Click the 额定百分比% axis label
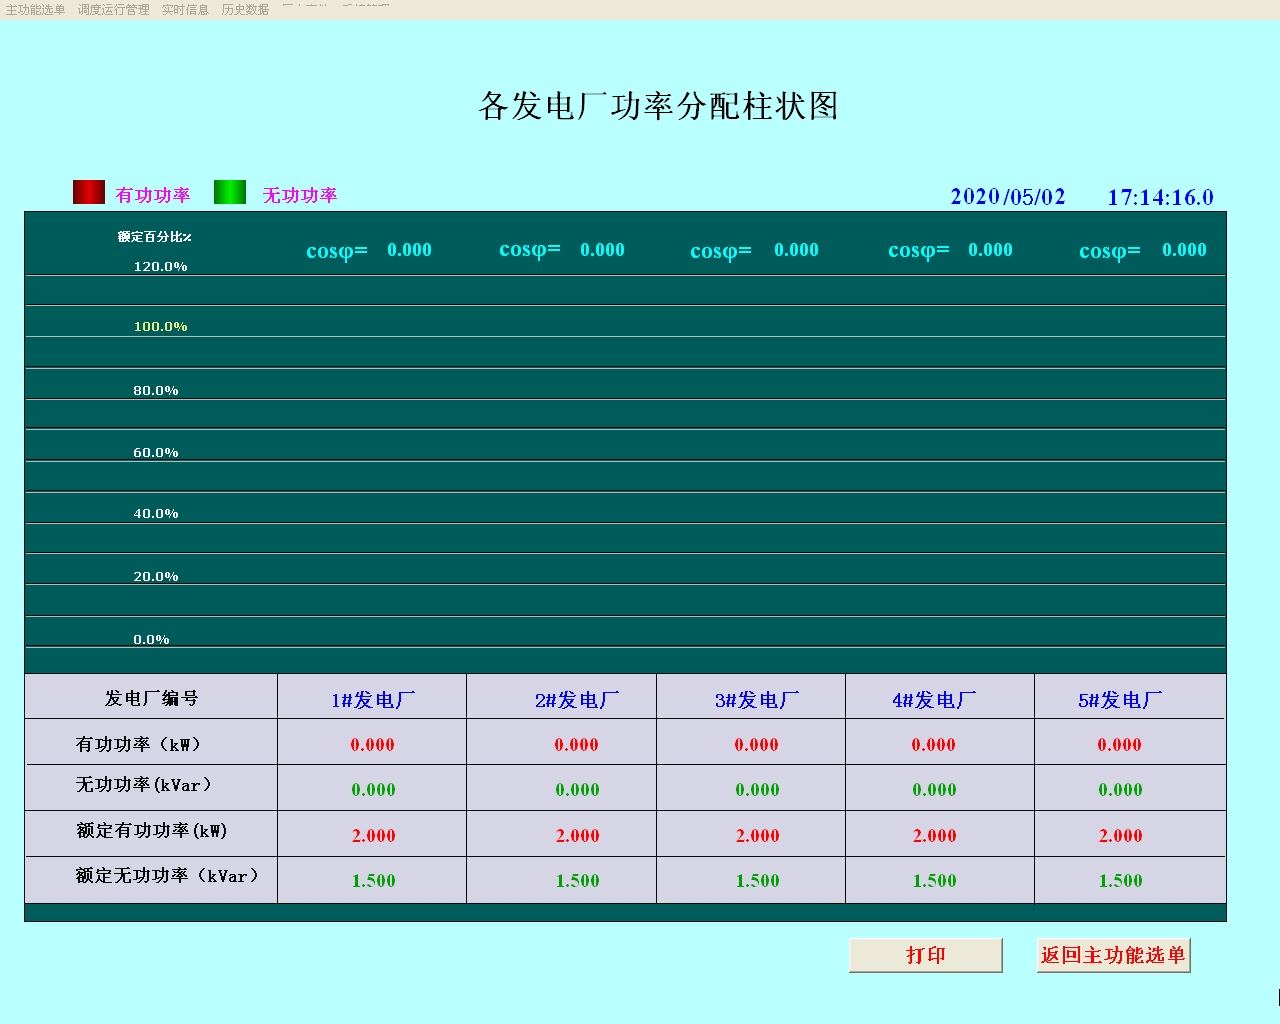The width and height of the screenshot is (1280, 1024). [x=154, y=237]
